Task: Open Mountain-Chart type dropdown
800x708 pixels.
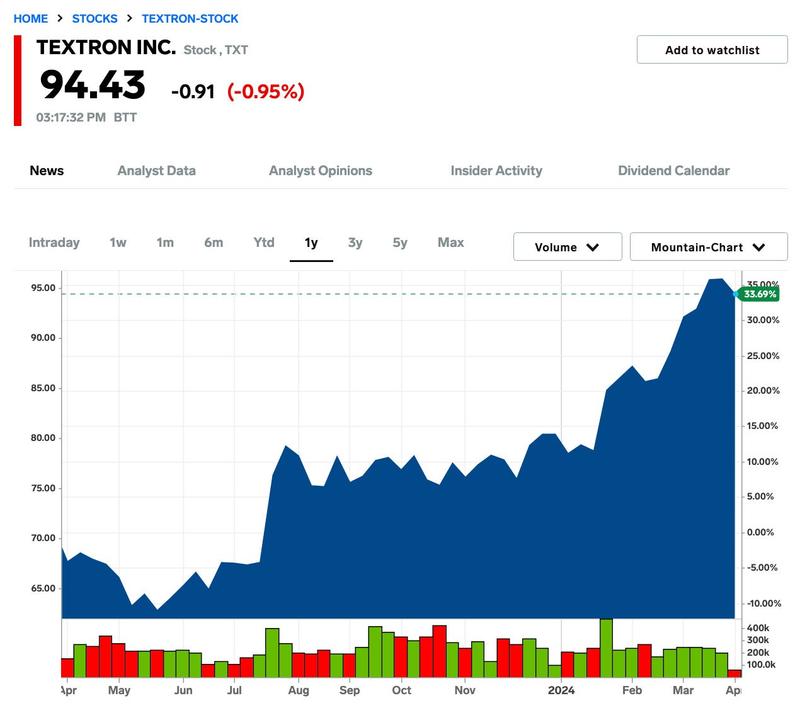Action: coord(709,247)
